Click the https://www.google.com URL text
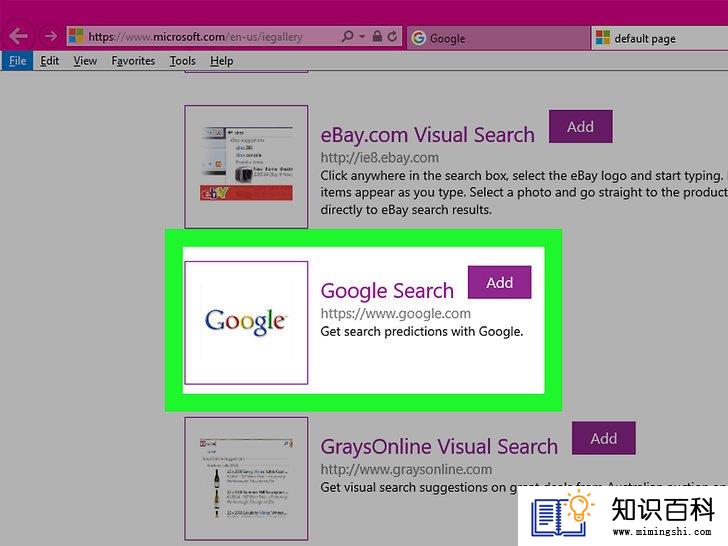This screenshot has width=728, height=546. click(x=396, y=314)
